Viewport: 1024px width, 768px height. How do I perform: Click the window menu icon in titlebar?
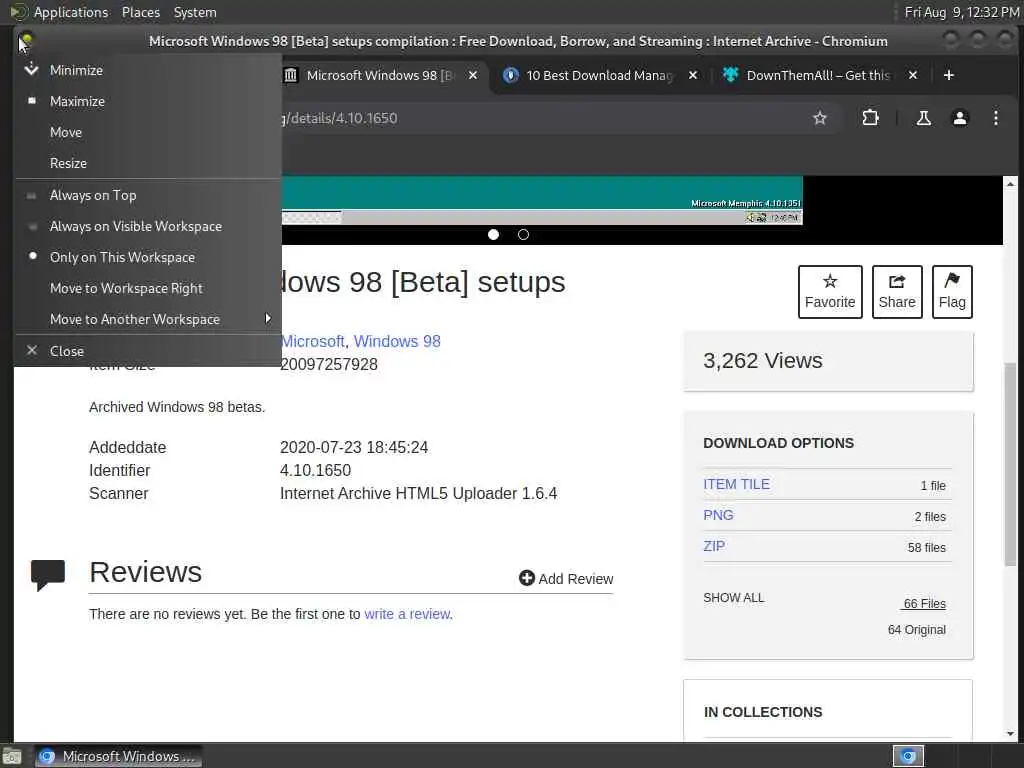click(x=25, y=41)
